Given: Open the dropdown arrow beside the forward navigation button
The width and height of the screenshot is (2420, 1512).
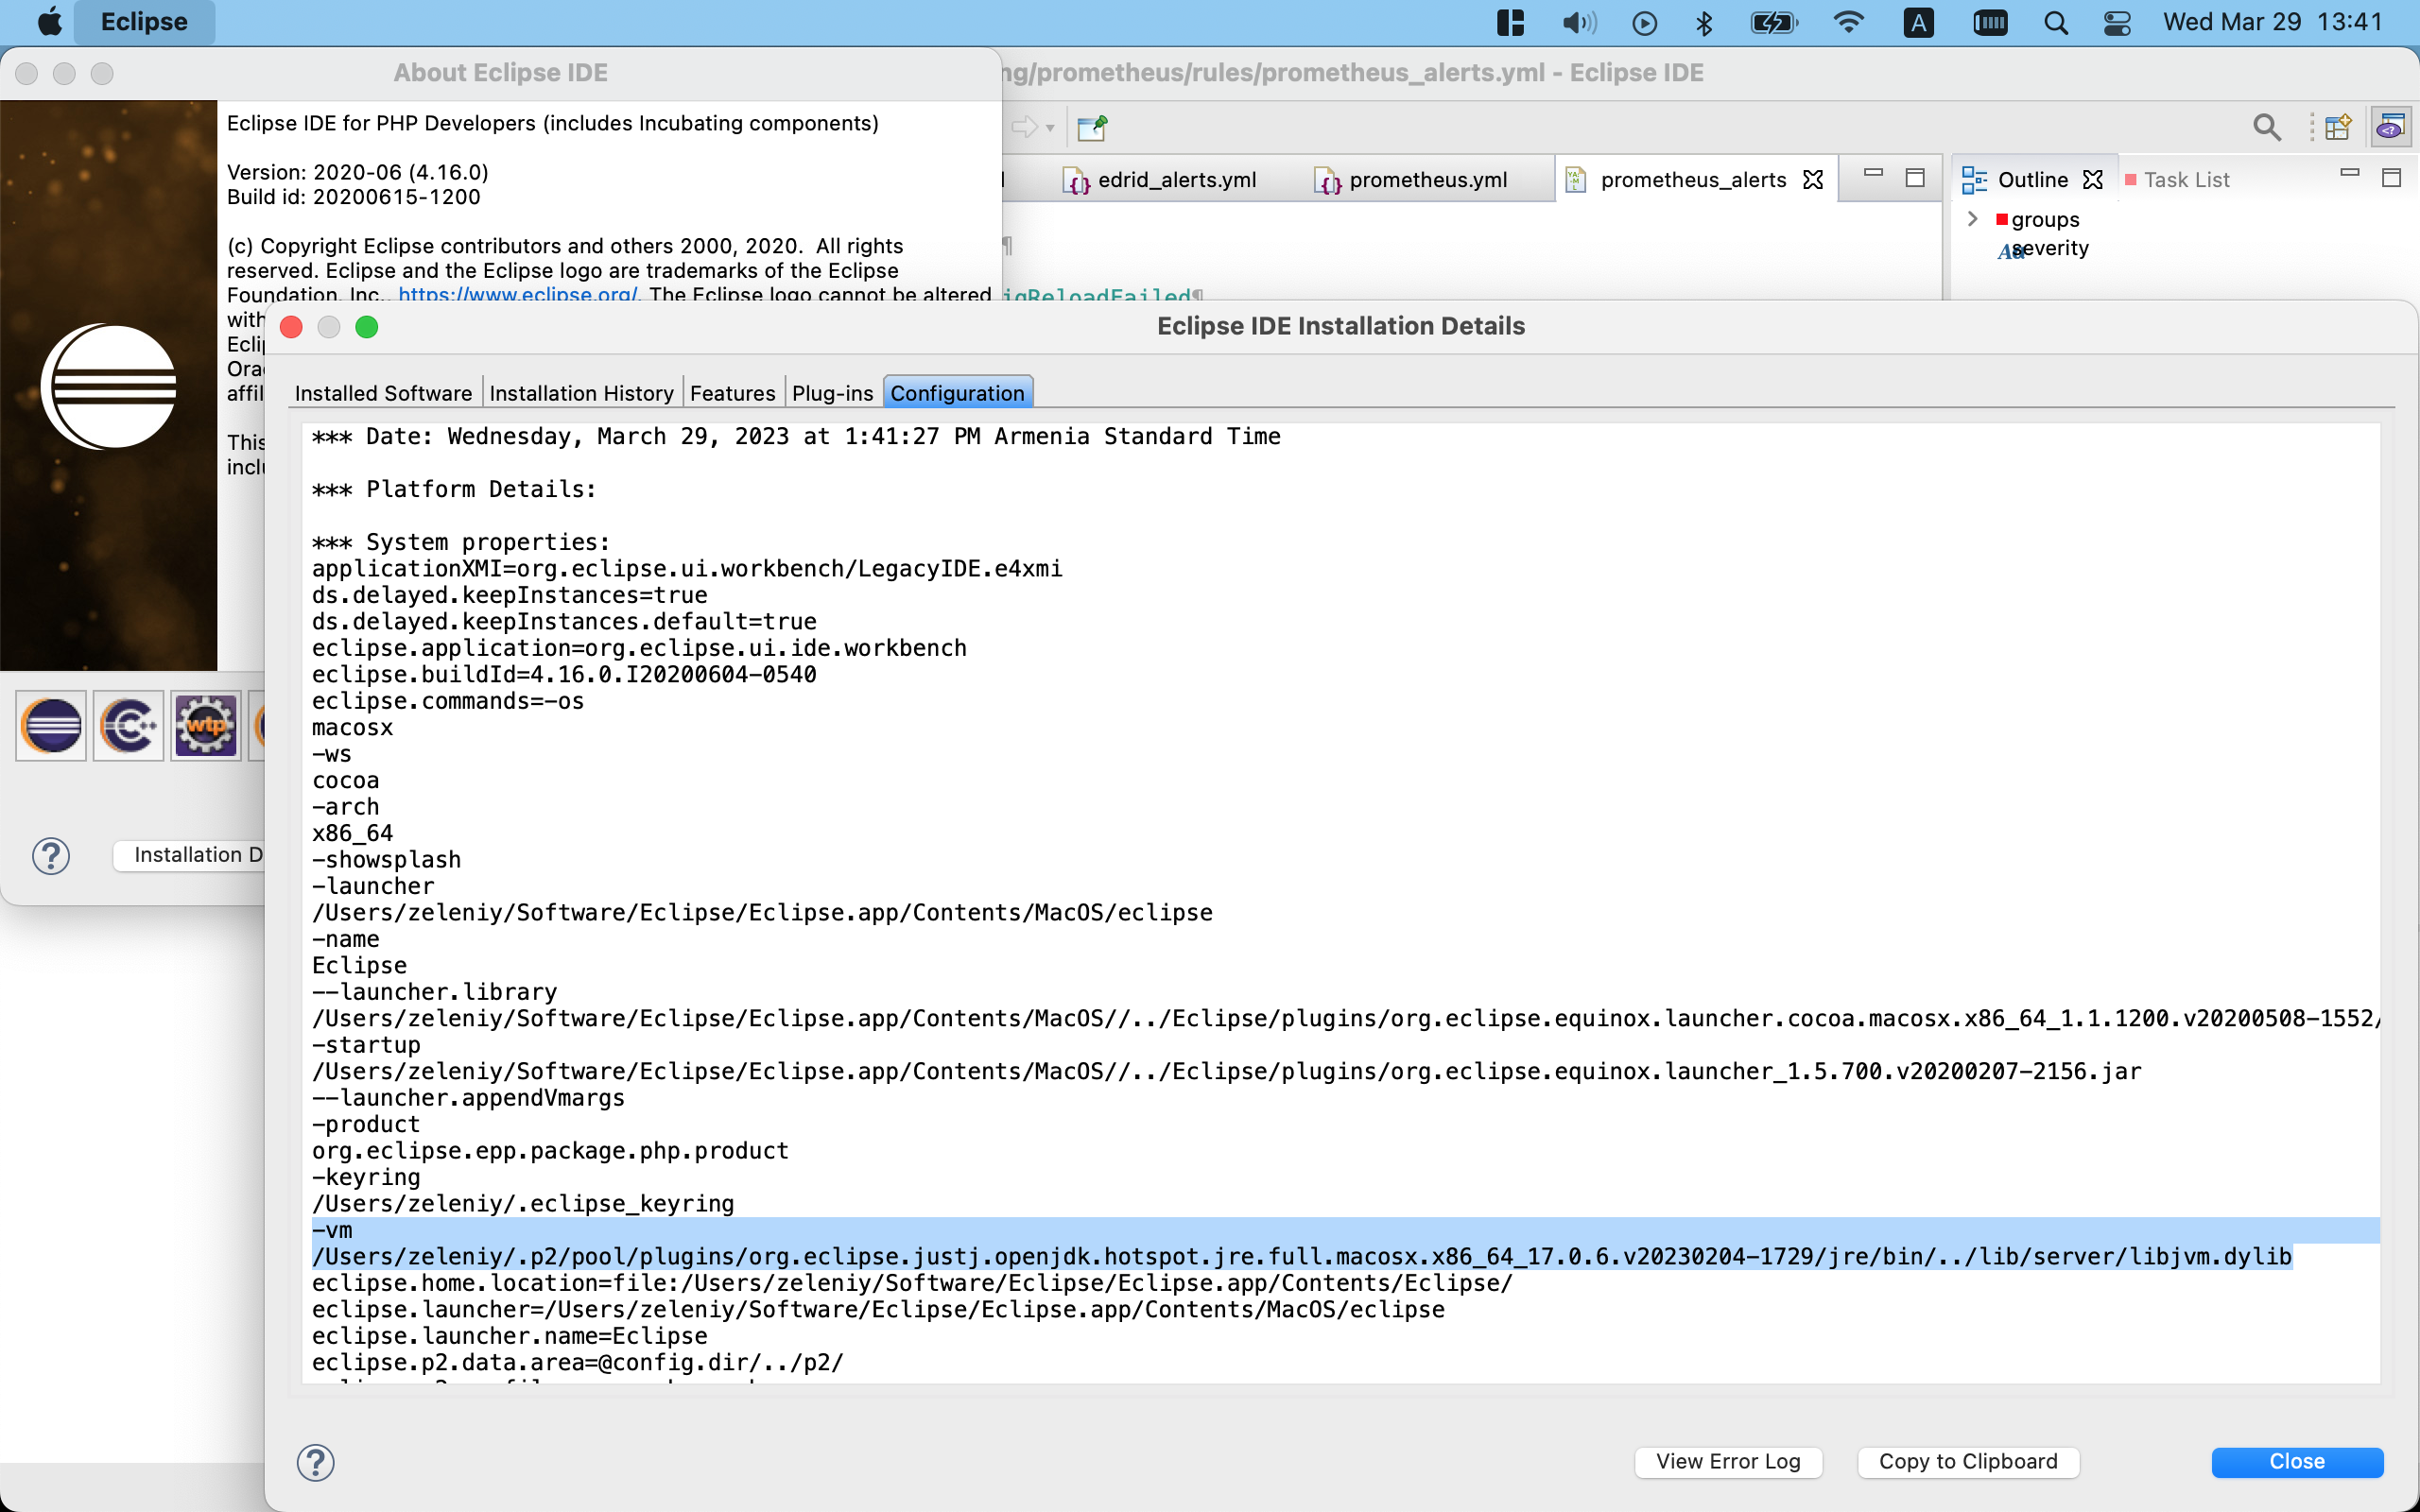Looking at the screenshot, I should [1048, 127].
